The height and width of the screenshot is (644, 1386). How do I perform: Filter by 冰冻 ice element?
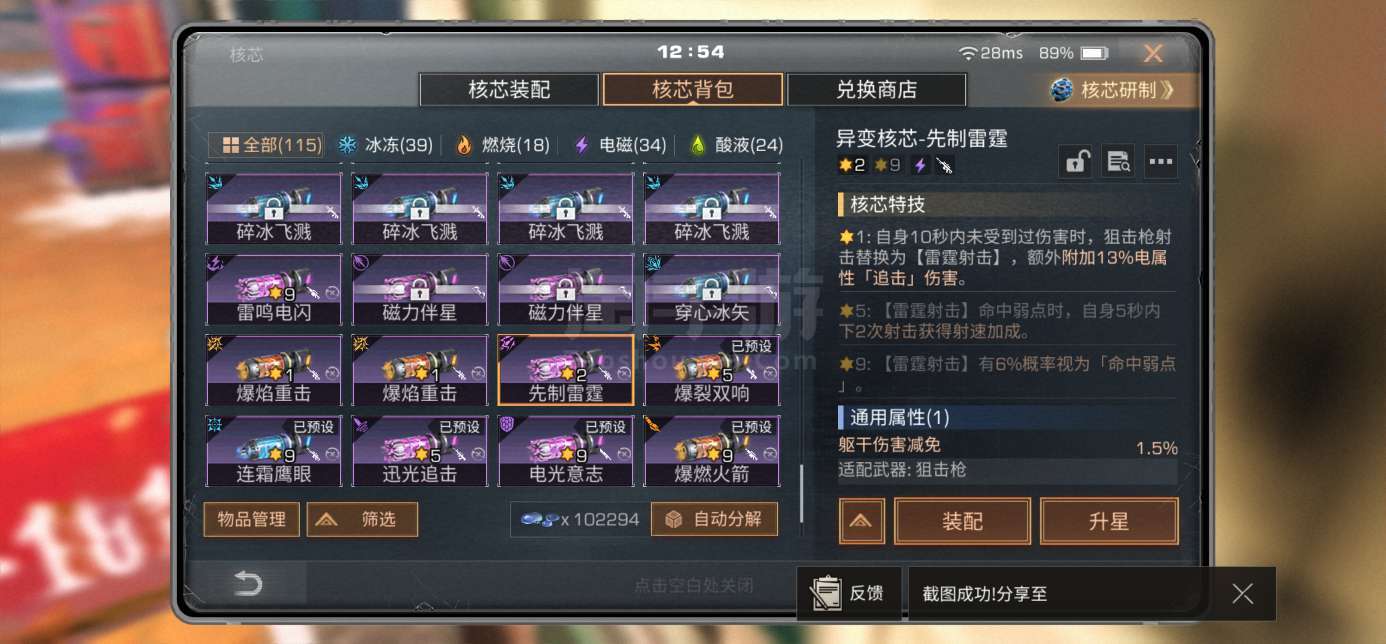(x=385, y=145)
